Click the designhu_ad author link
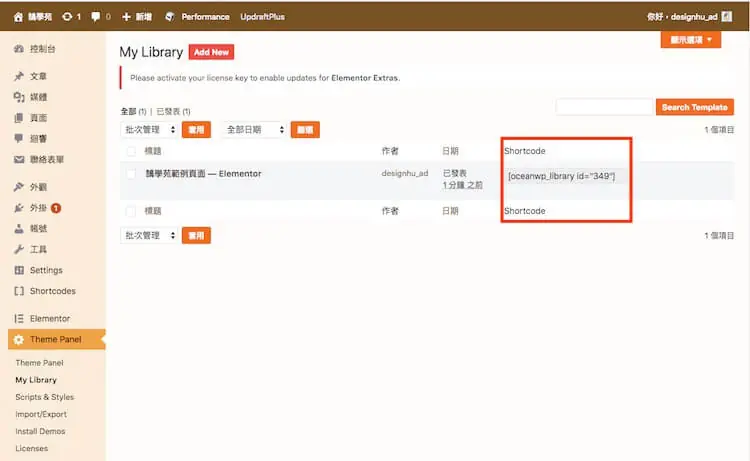The image size is (750, 461). 405,173
